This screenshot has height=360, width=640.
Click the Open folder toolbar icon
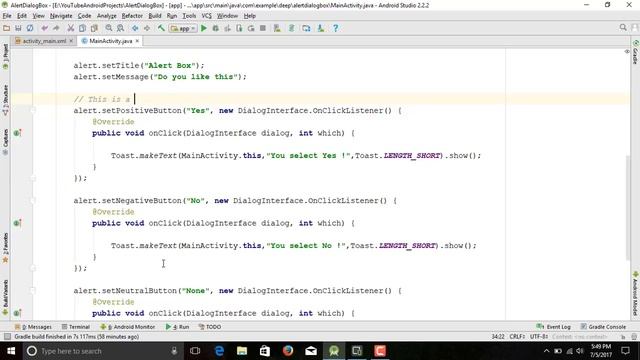click(6, 28)
